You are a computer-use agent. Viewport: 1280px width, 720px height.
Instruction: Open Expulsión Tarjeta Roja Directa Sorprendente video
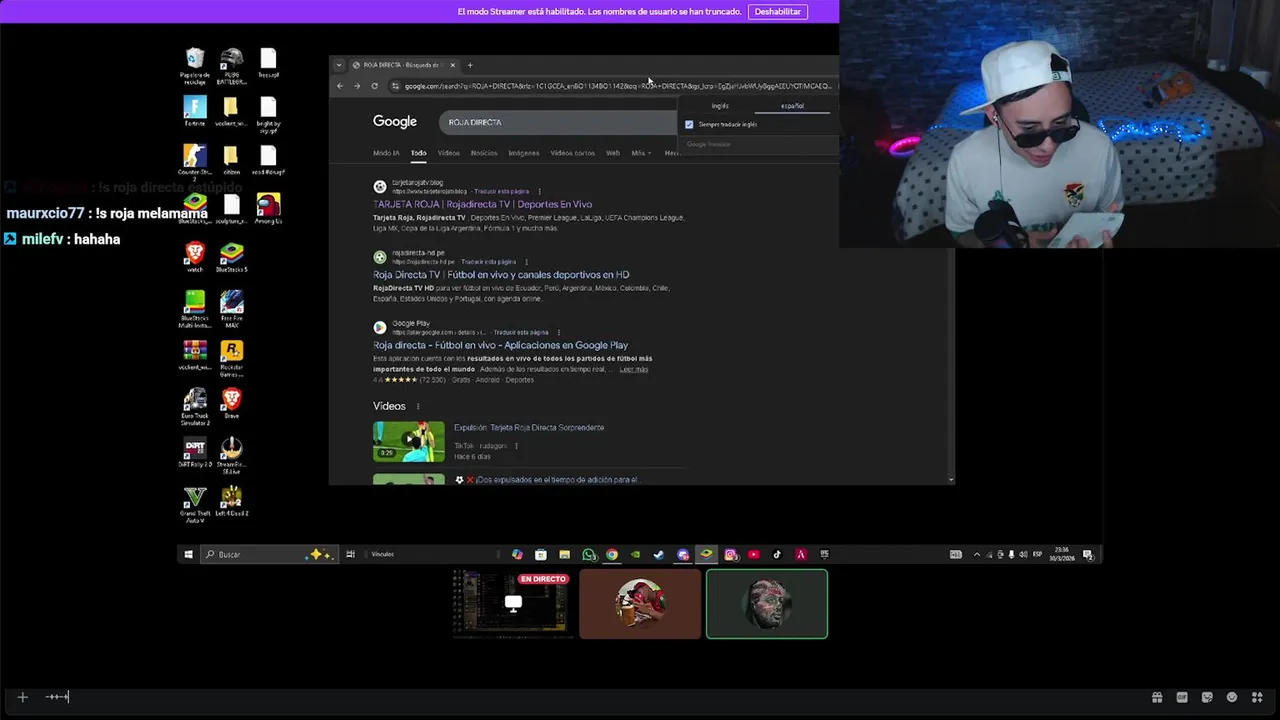coord(529,427)
